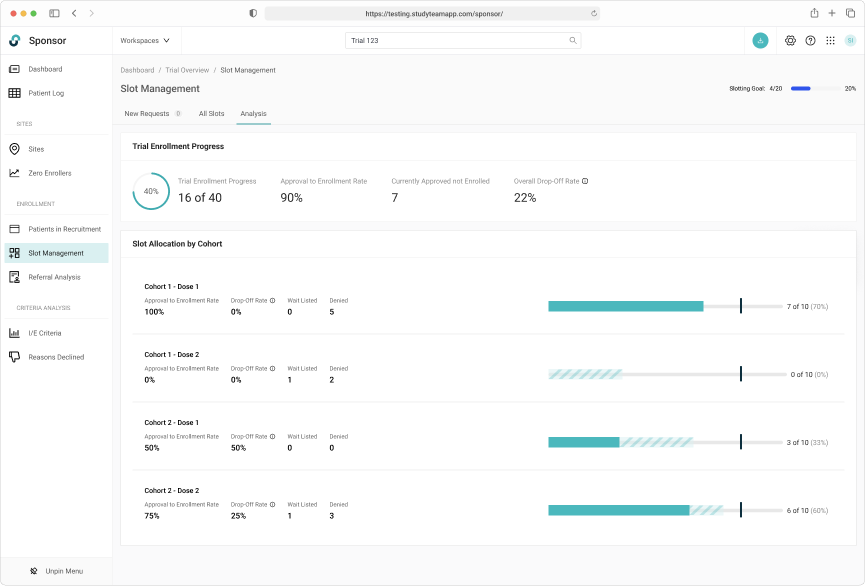Click the 'Cohort 2 - Dose 1' heading
This screenshot has height=586, width=865.
tap(172, 423)
